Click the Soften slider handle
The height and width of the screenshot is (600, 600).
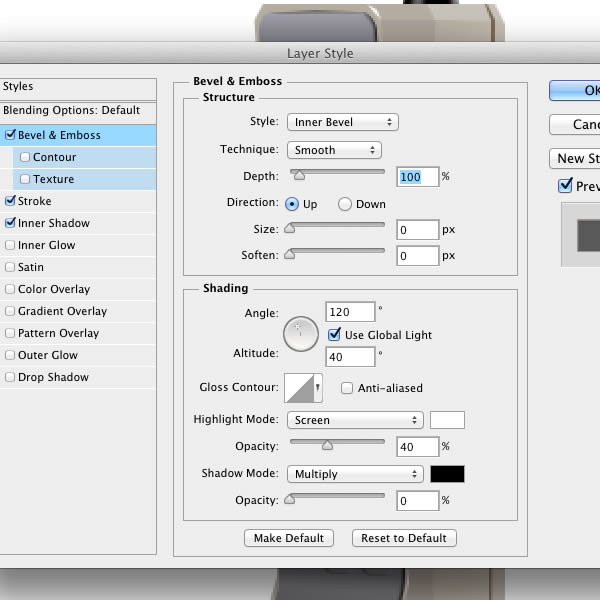click(290, 254)
